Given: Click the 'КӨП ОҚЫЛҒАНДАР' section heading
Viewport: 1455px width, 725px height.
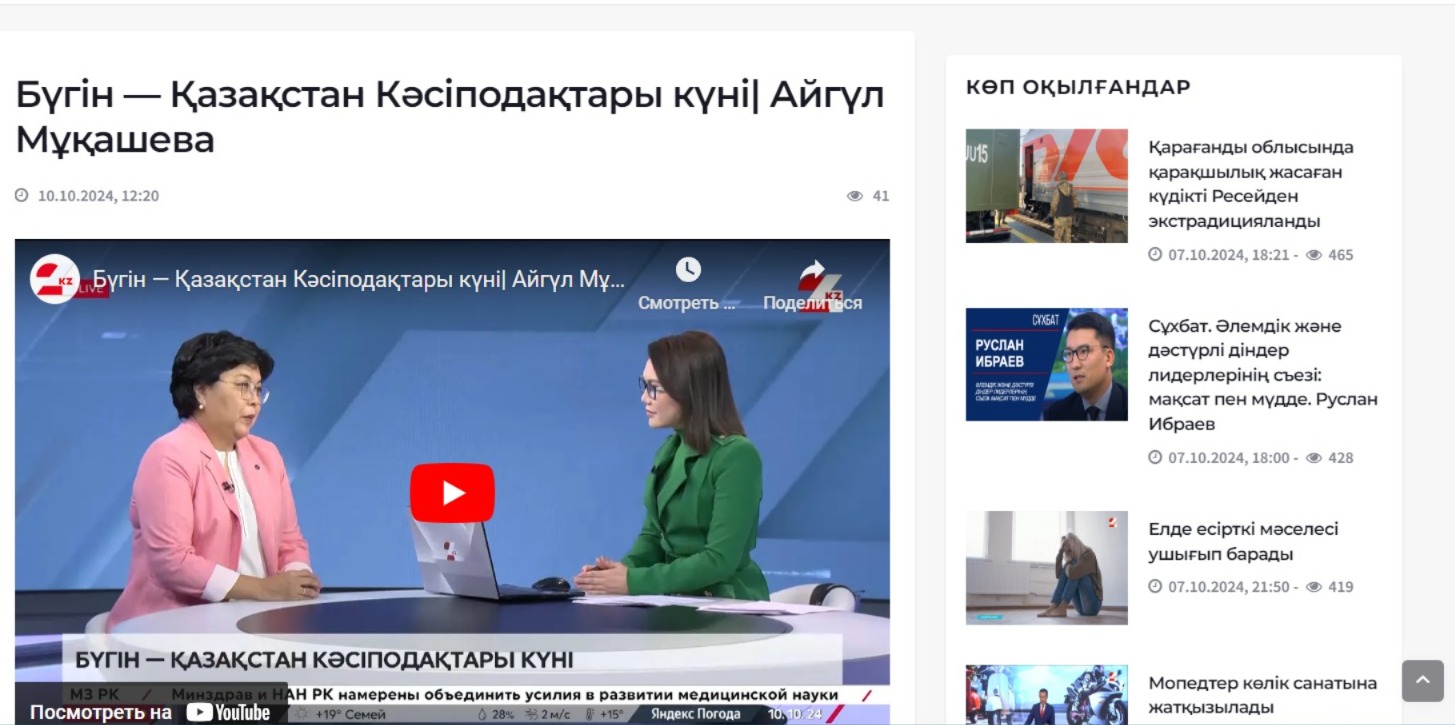Looking at the screenshot, I should point(1078,87).
